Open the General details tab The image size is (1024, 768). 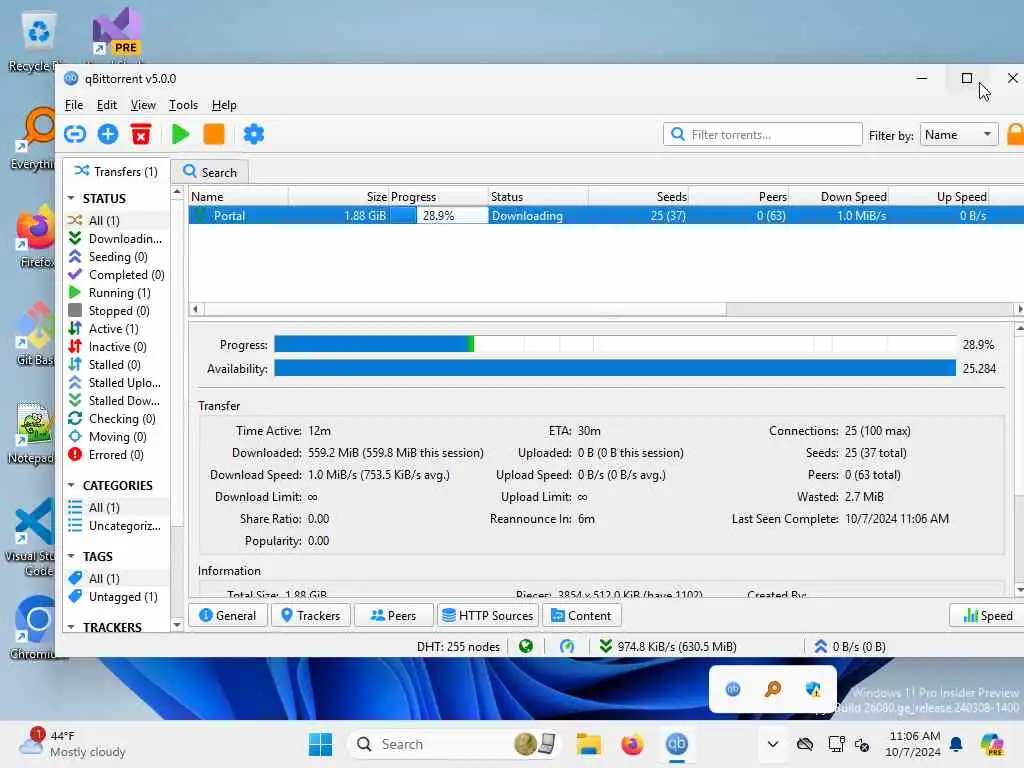(x=227, y=616)
